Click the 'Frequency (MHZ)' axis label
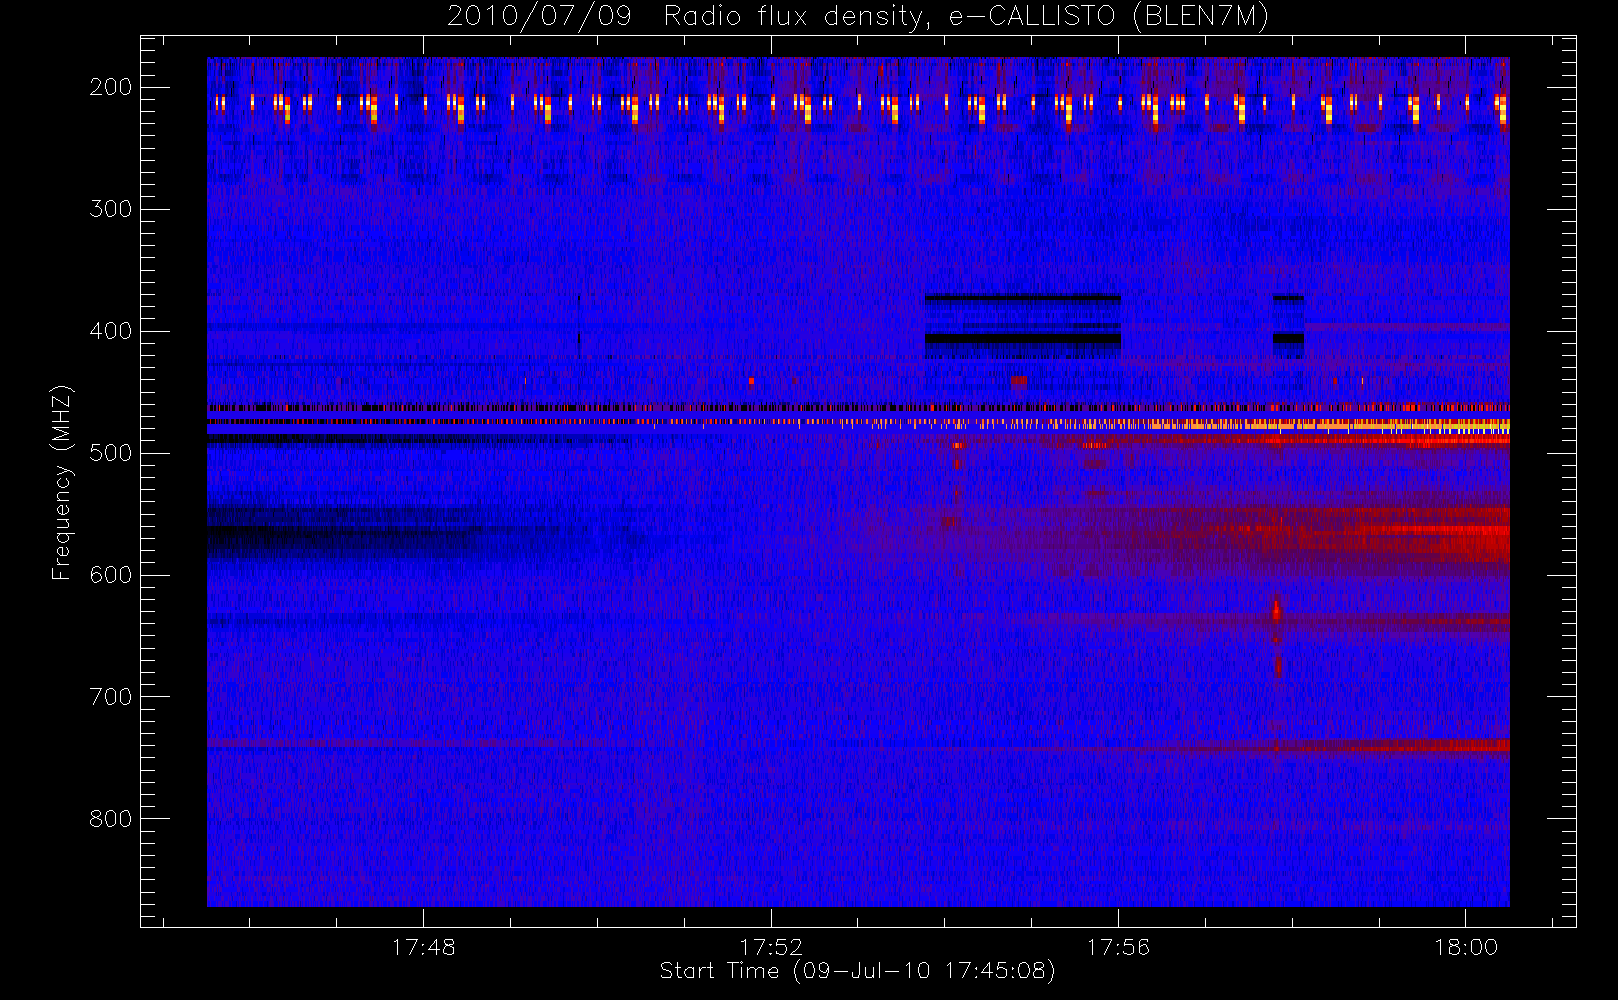 [62, 482]
